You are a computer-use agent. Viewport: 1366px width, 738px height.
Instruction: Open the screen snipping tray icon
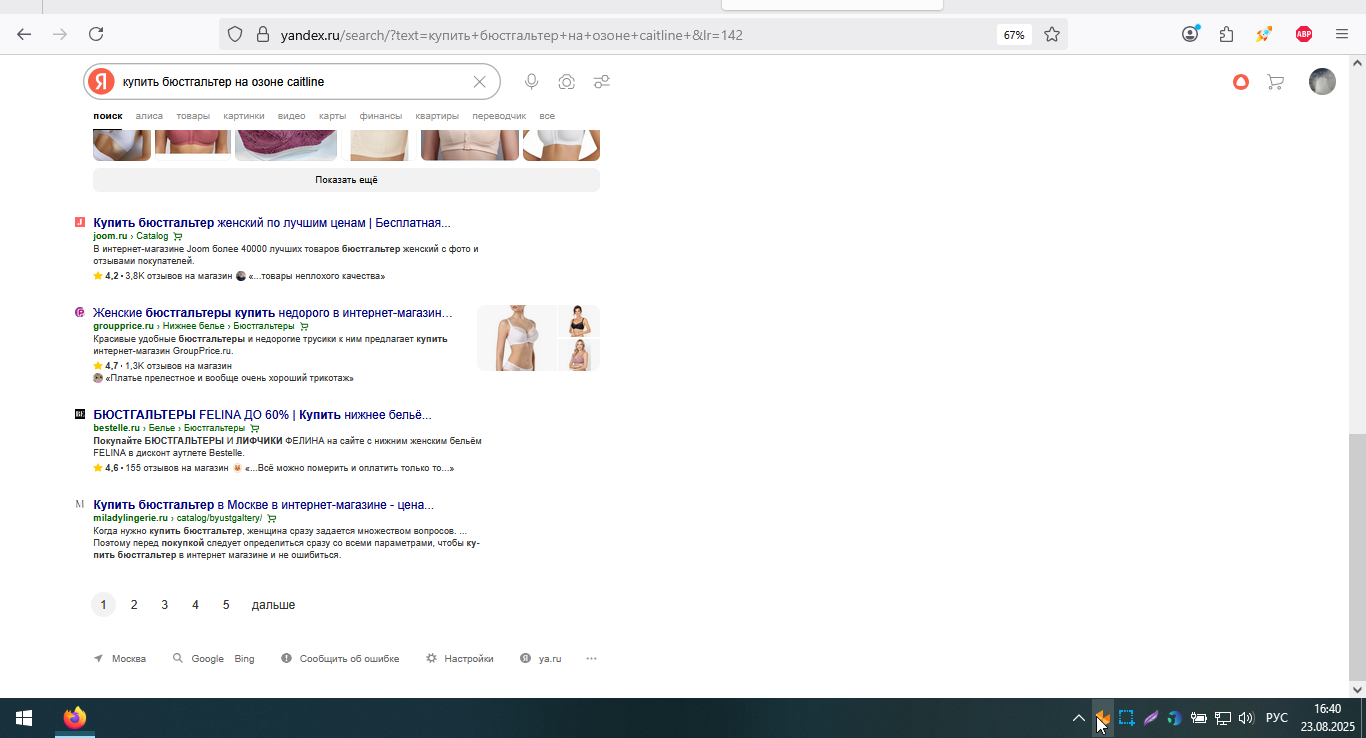coord(1126,718)
